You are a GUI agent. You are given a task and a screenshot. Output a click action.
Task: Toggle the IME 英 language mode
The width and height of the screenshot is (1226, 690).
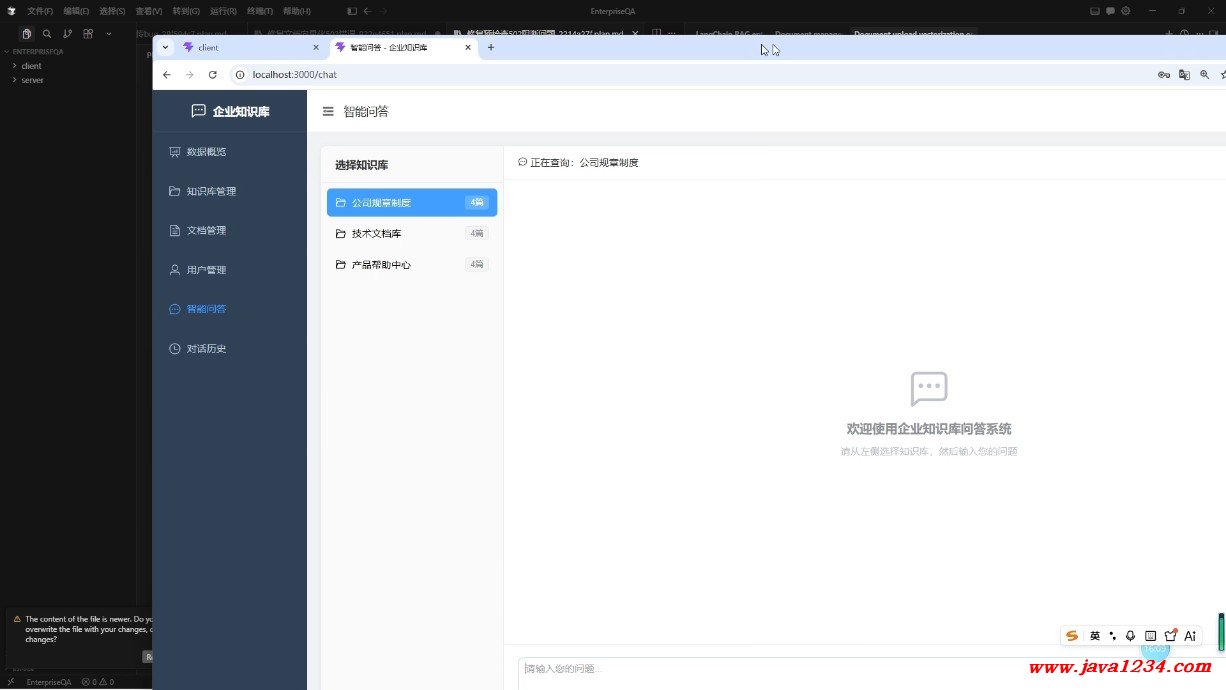[1095, 636]
